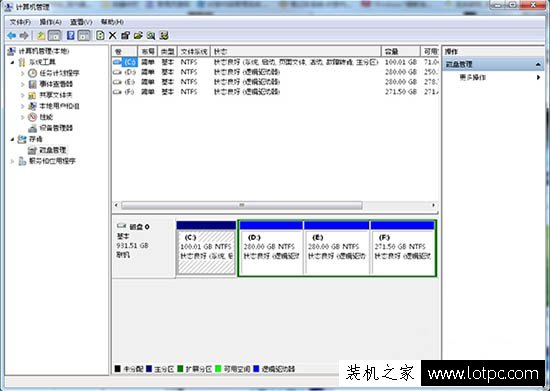The image size is (550, 391).
Task: Open help via blue question mark icon
Action: [x=71, y=35]
